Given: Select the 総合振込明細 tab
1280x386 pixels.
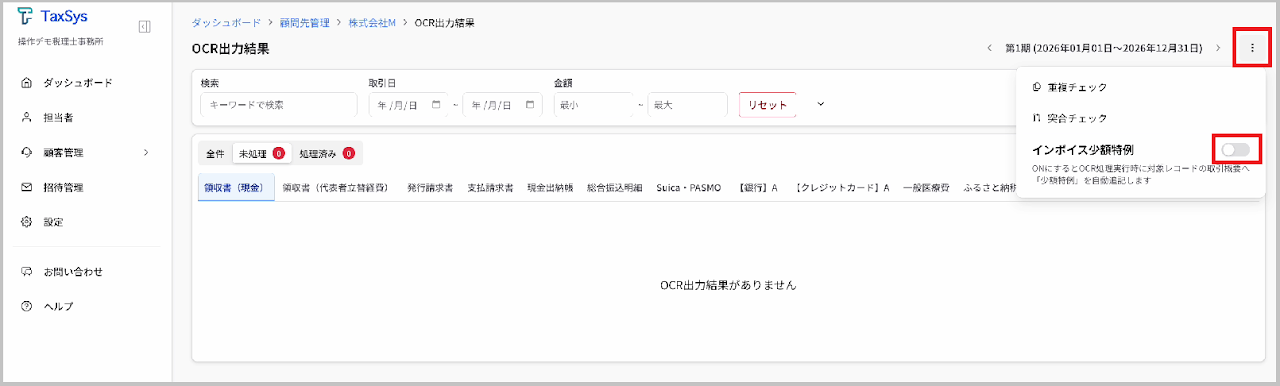Looking at the screenshot, I should pyautogui.click(x=615, y=187).
